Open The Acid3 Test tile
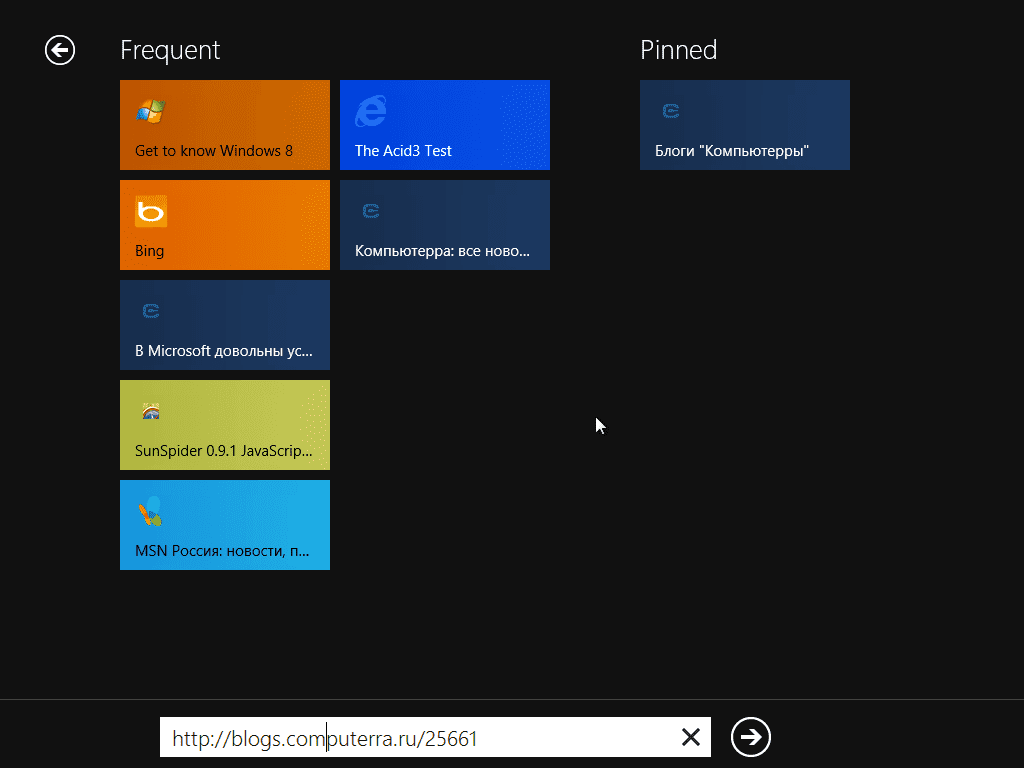This screenshot has width=1024, height=768. (445, 125)
